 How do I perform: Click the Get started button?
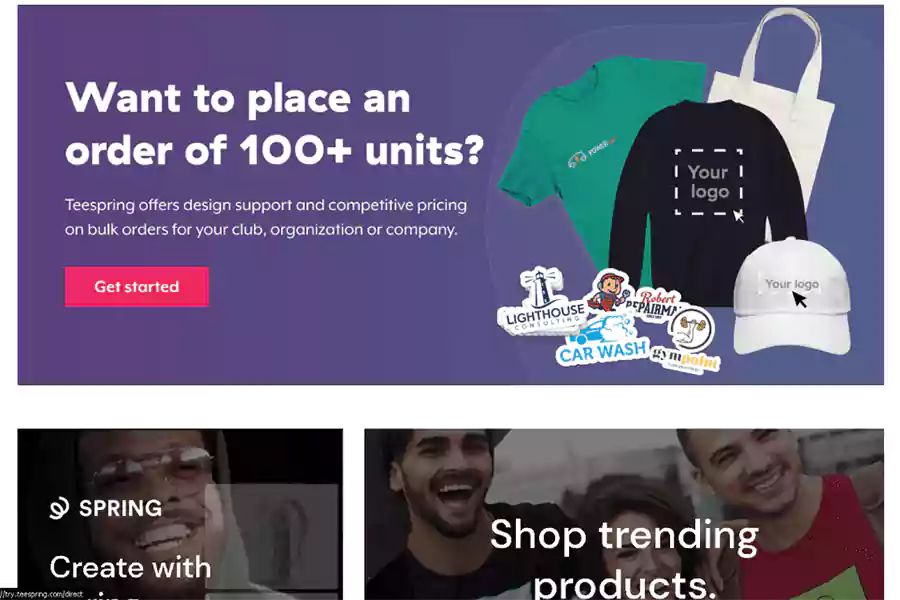(137, 287)
